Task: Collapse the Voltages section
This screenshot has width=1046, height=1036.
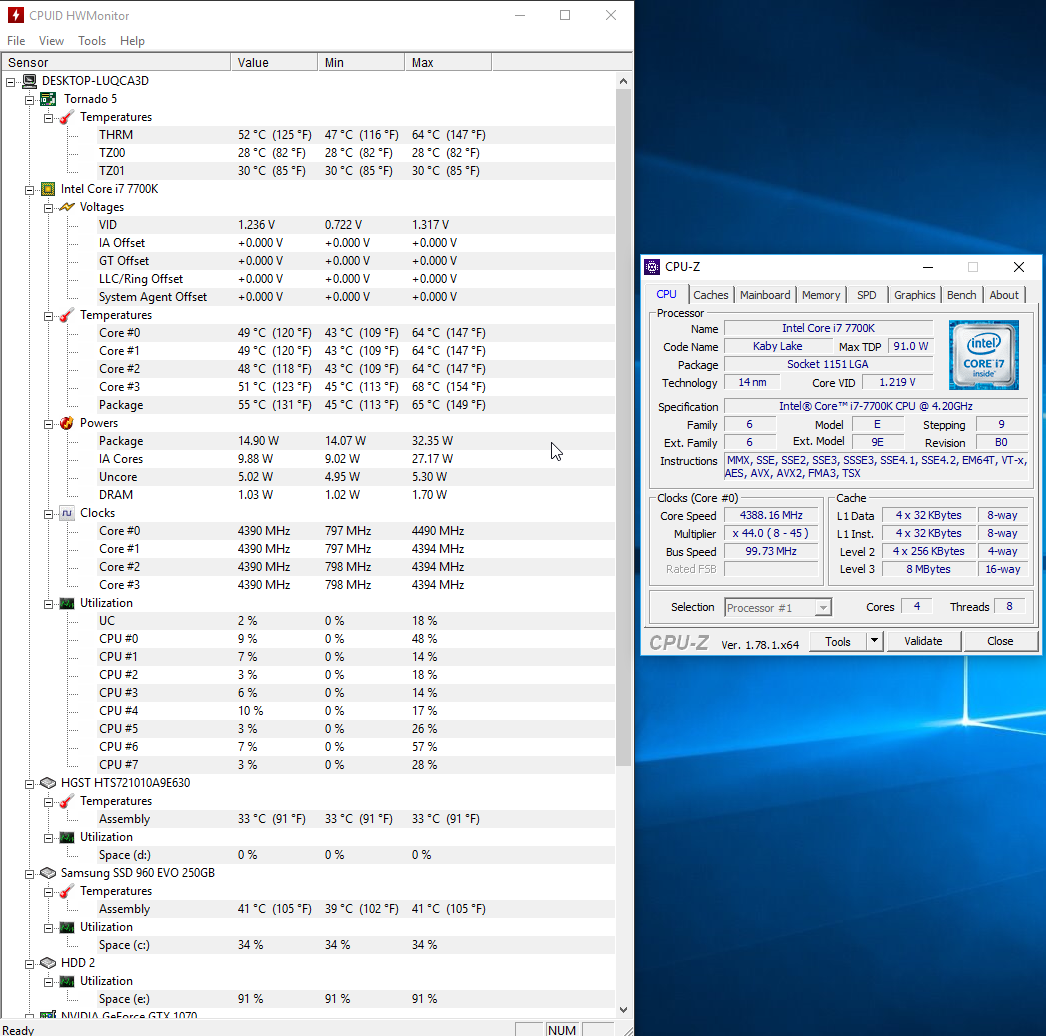Action: tap(48, 208)
